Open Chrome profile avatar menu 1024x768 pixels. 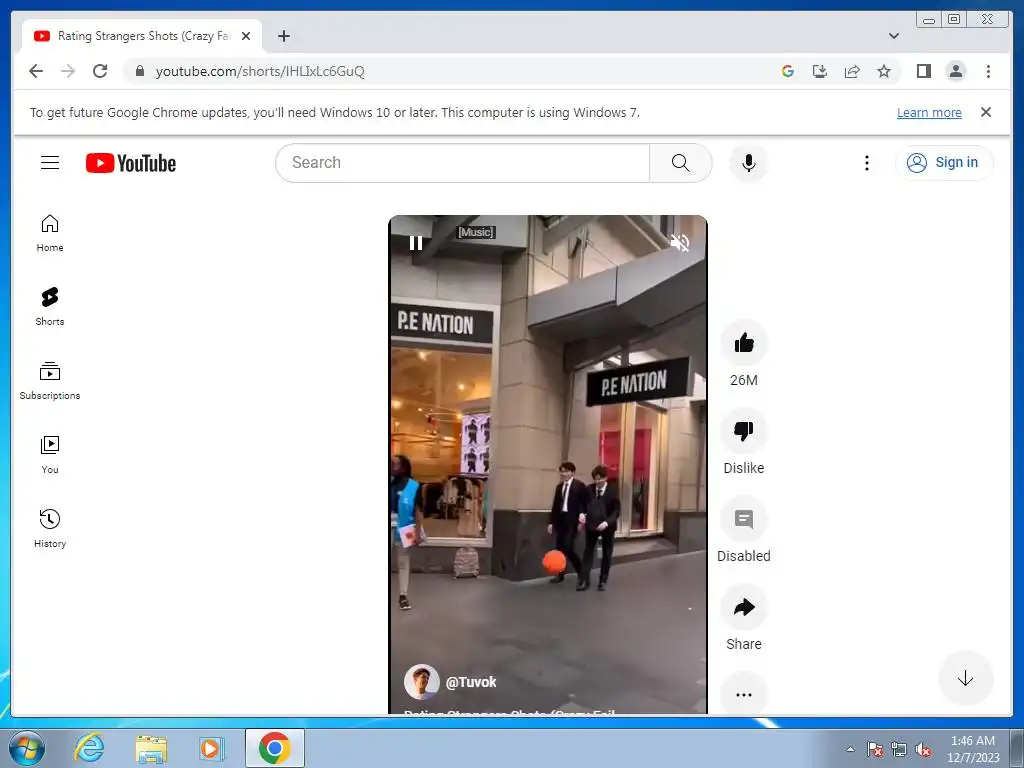tap(955, 71)
